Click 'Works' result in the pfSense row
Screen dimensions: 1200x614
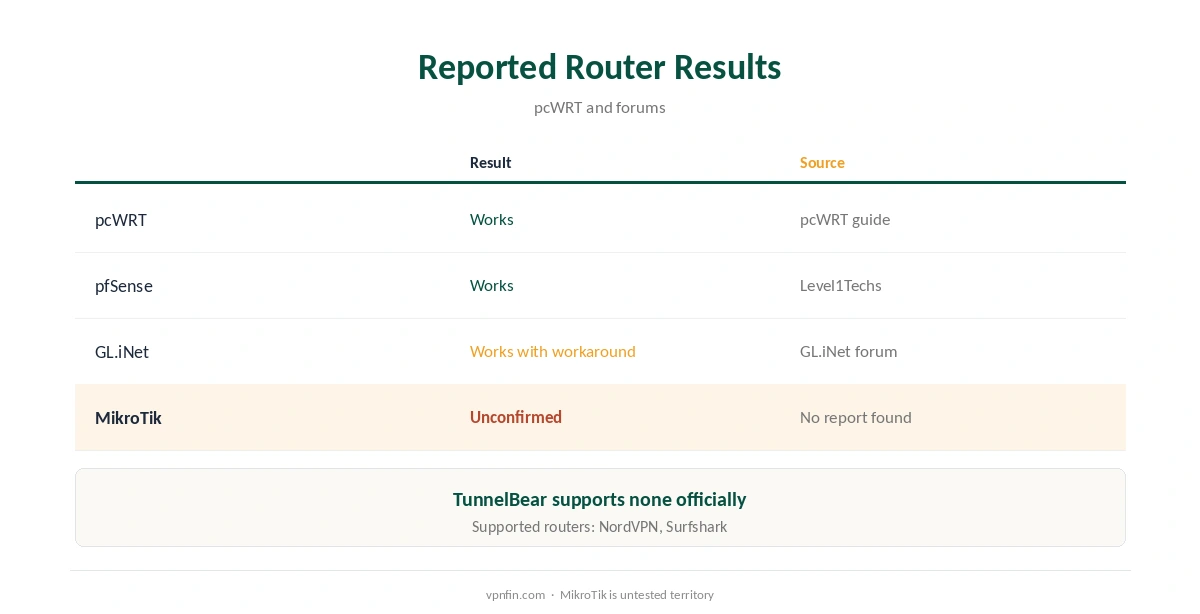pos(492,285)
